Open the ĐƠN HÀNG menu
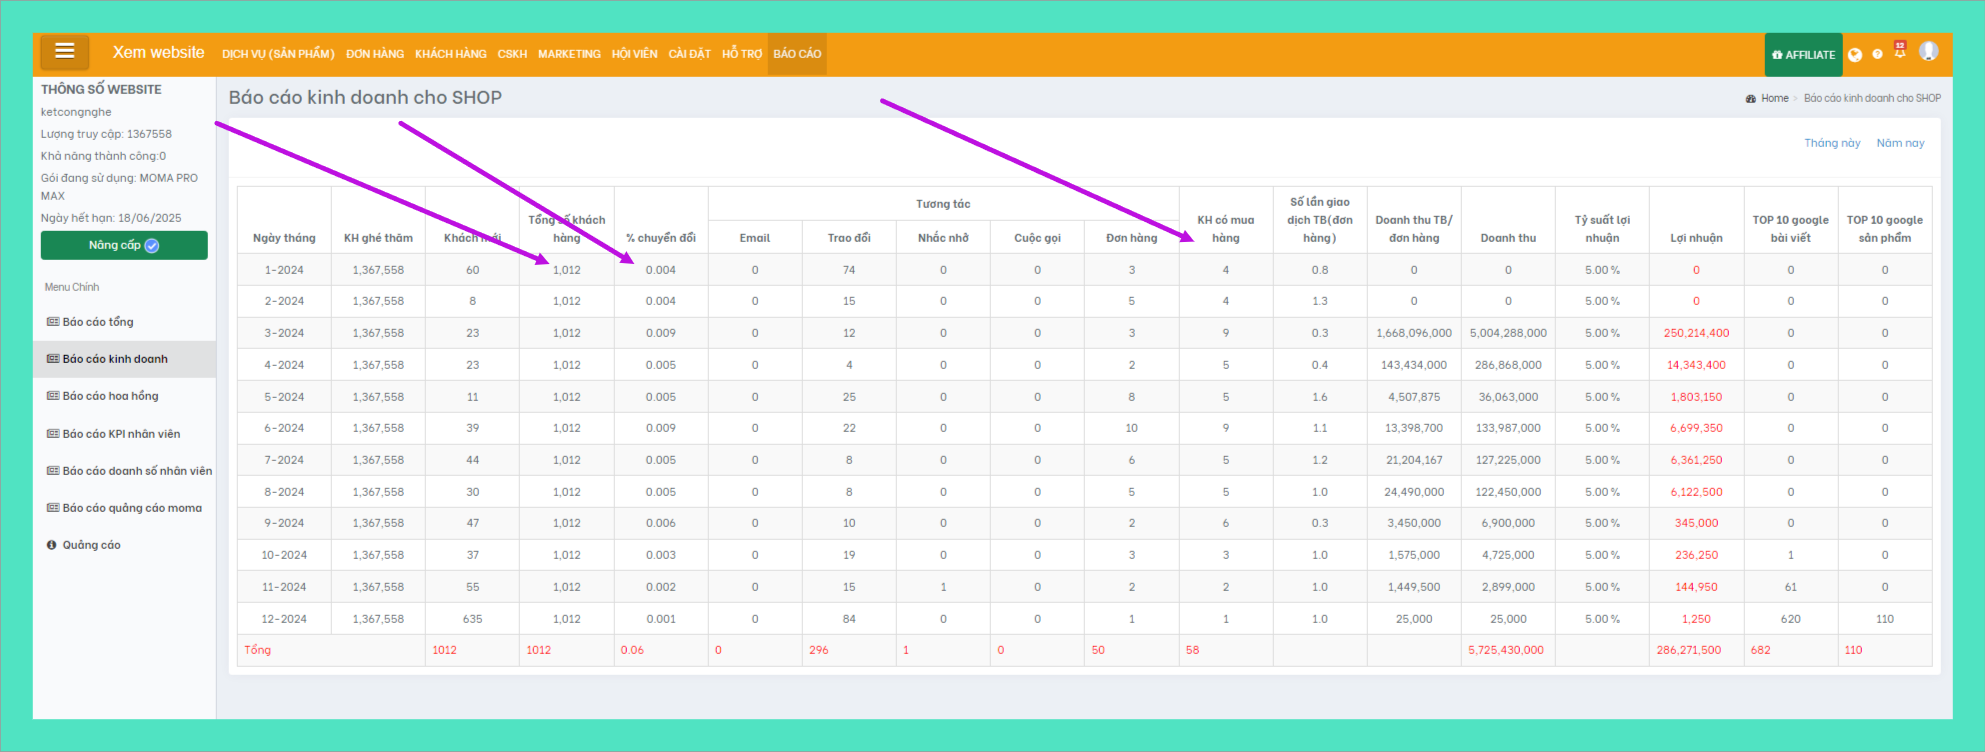Image resolution: width=1985 pixels, height=752 pixels. [375, 54]
